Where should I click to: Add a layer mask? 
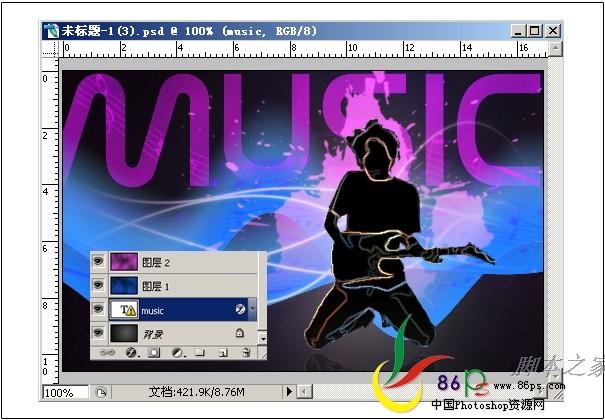(154, 353)
